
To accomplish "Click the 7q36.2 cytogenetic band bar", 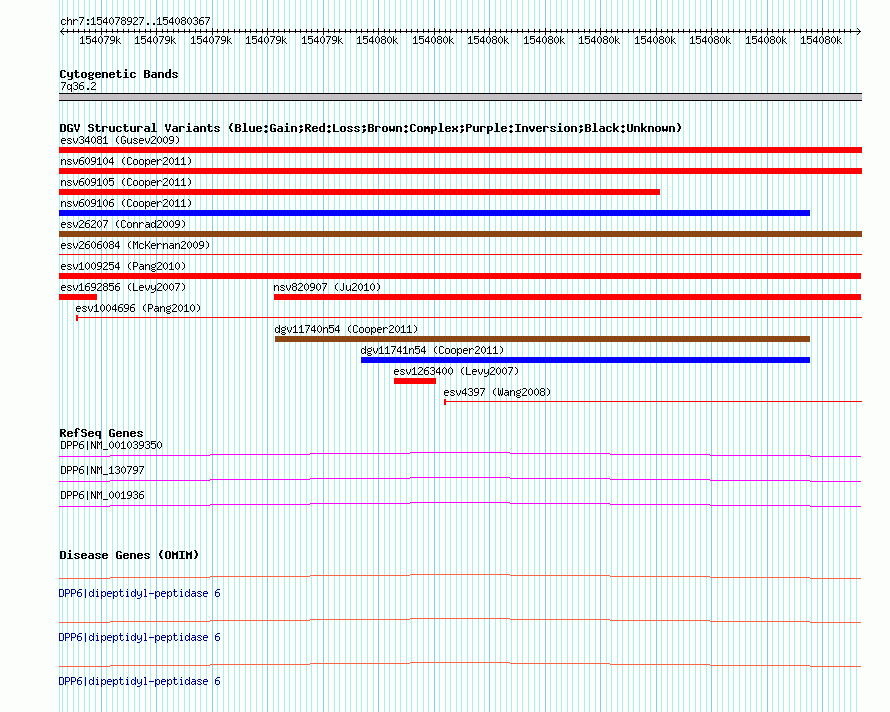I will 460,97.
